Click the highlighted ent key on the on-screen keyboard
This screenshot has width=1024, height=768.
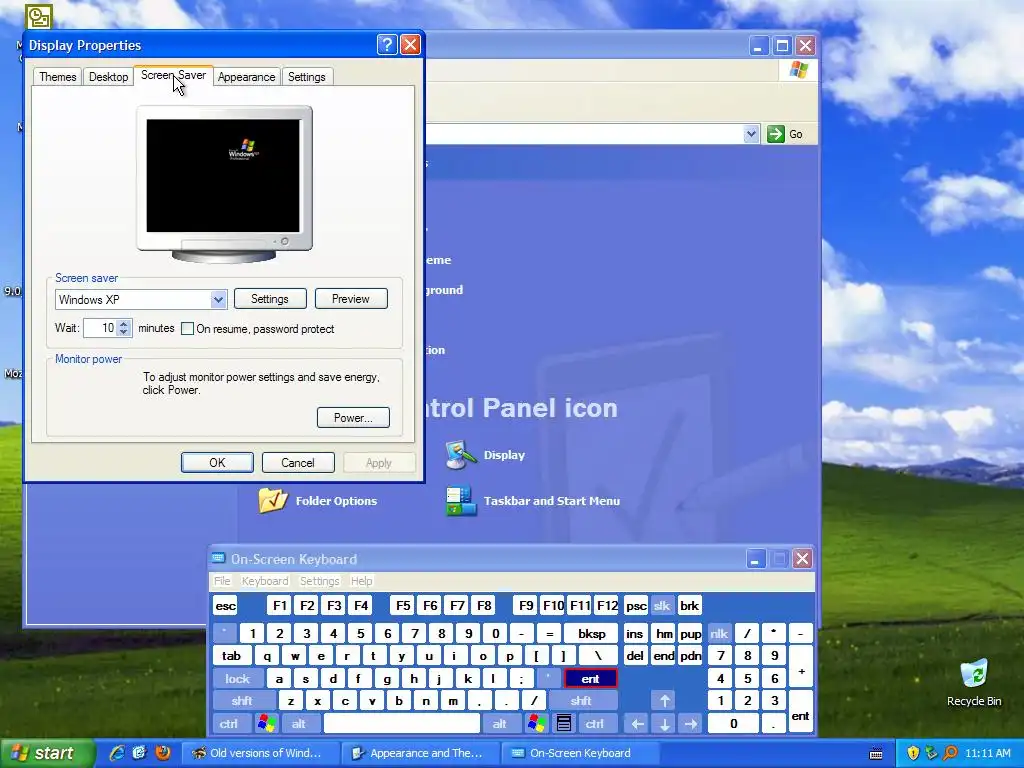point(590,679)
